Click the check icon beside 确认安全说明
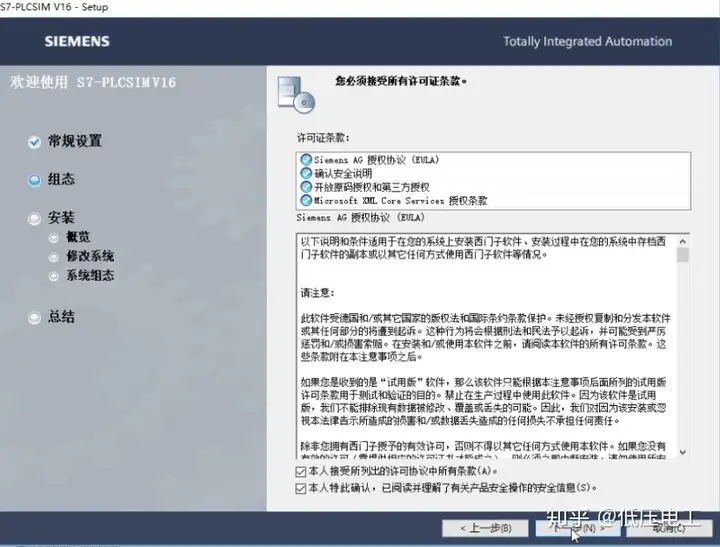 click(306, 173)
